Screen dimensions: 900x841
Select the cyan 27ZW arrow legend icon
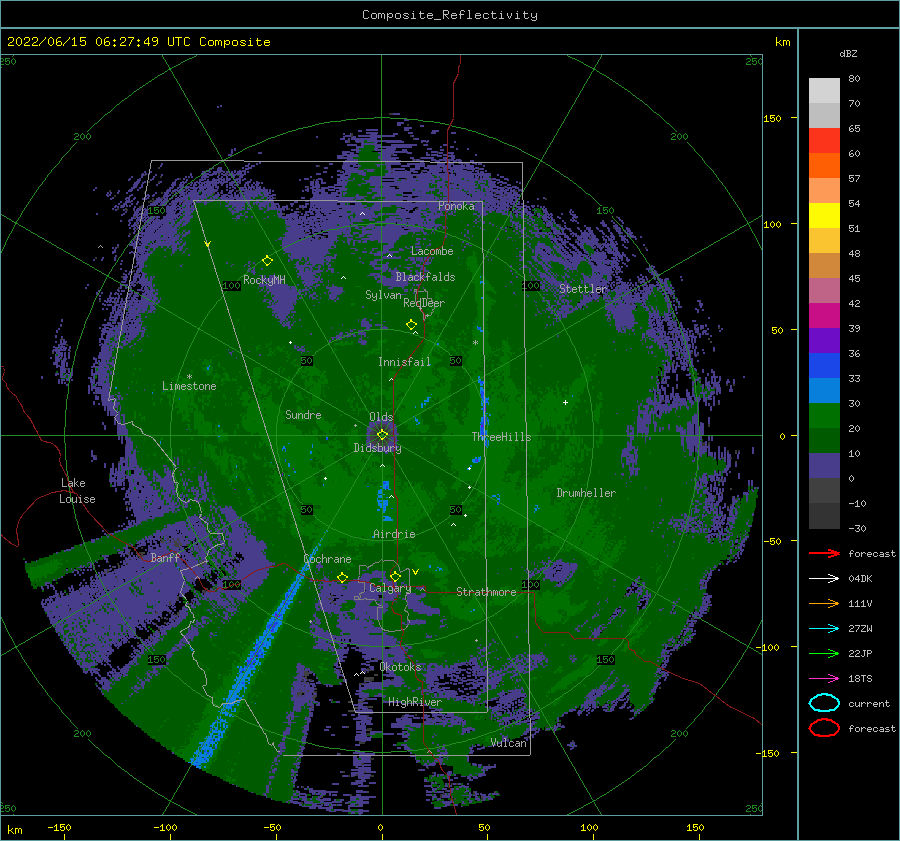click(x=824, y=629)
